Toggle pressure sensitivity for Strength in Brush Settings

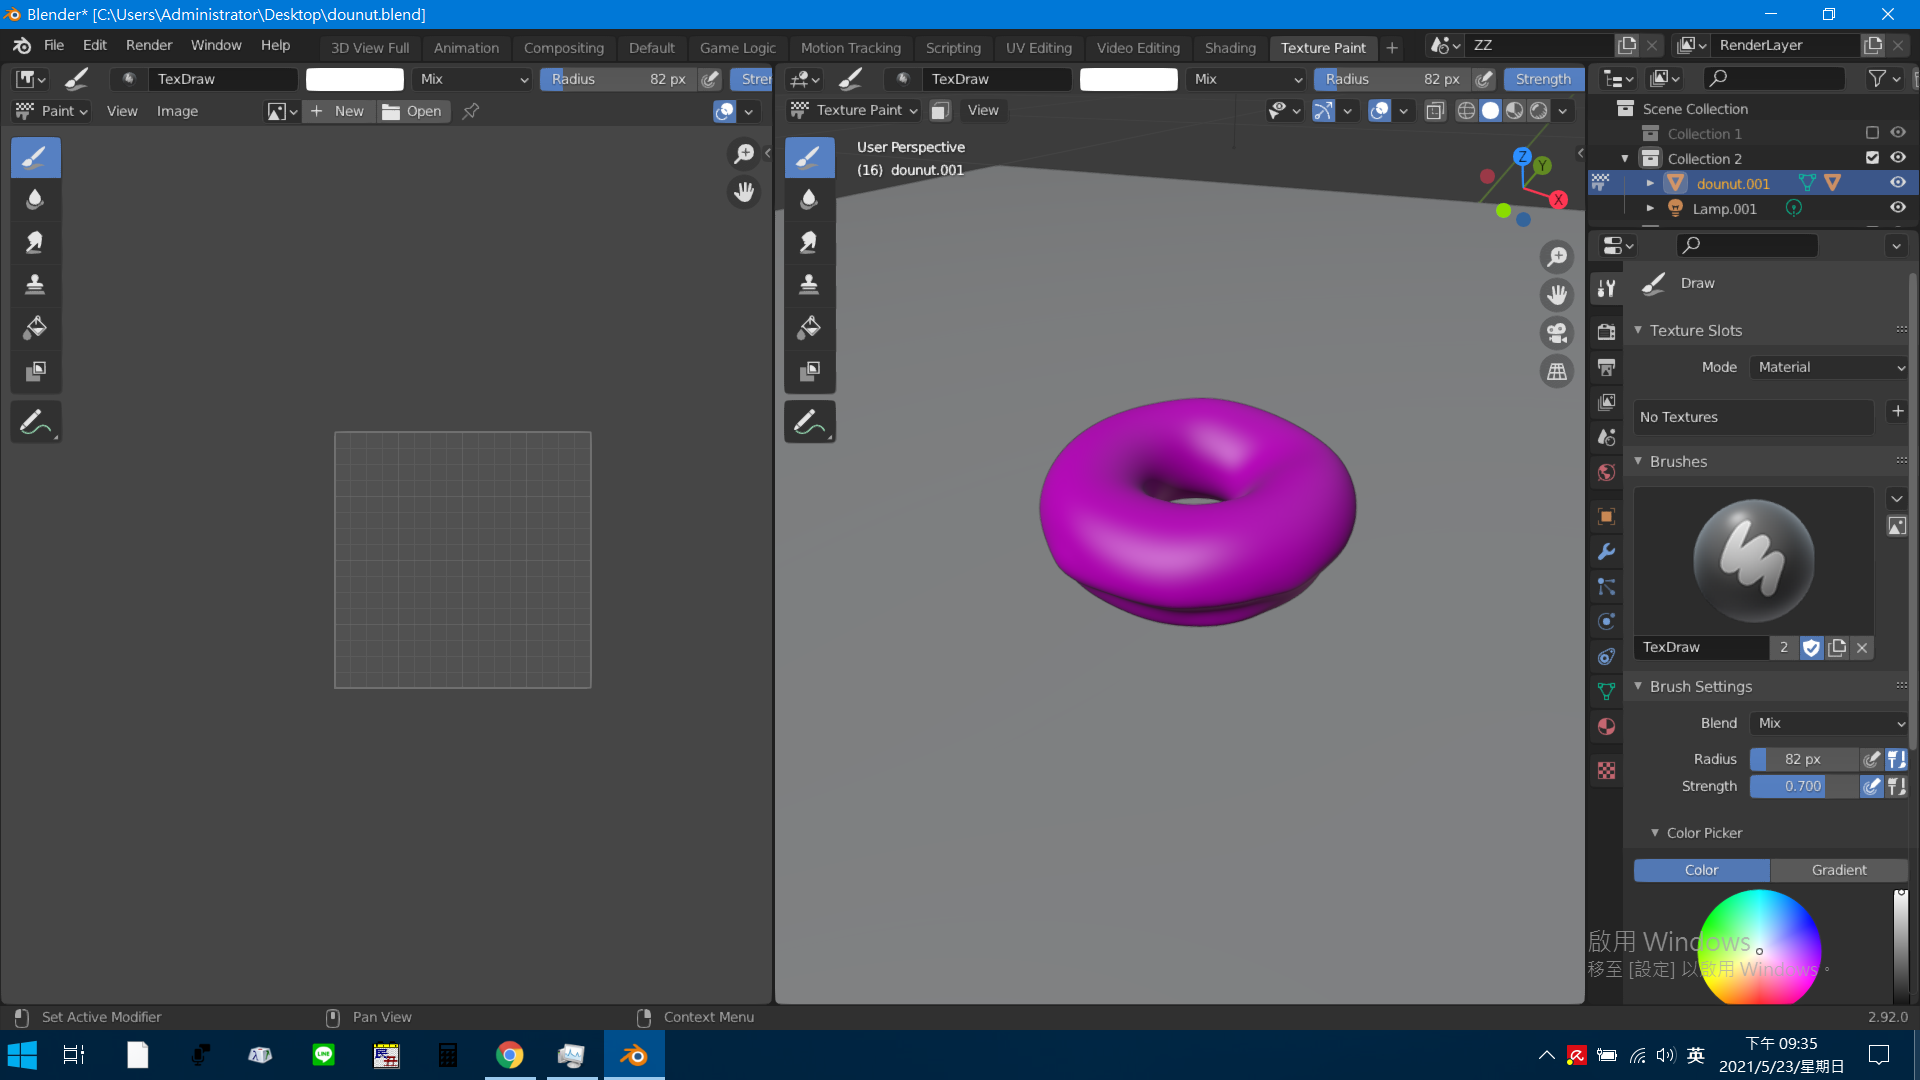(x=1871, y=786)
